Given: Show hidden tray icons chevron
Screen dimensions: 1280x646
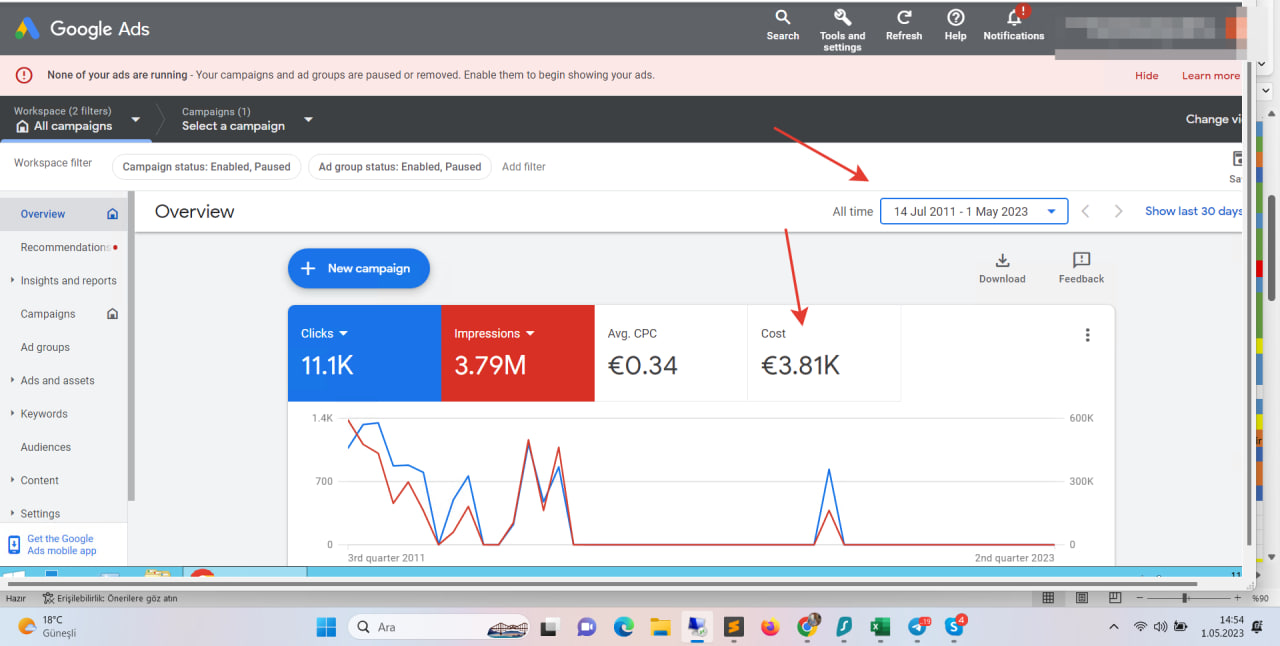Looking at the screenshot, I should pos(1114,627).
